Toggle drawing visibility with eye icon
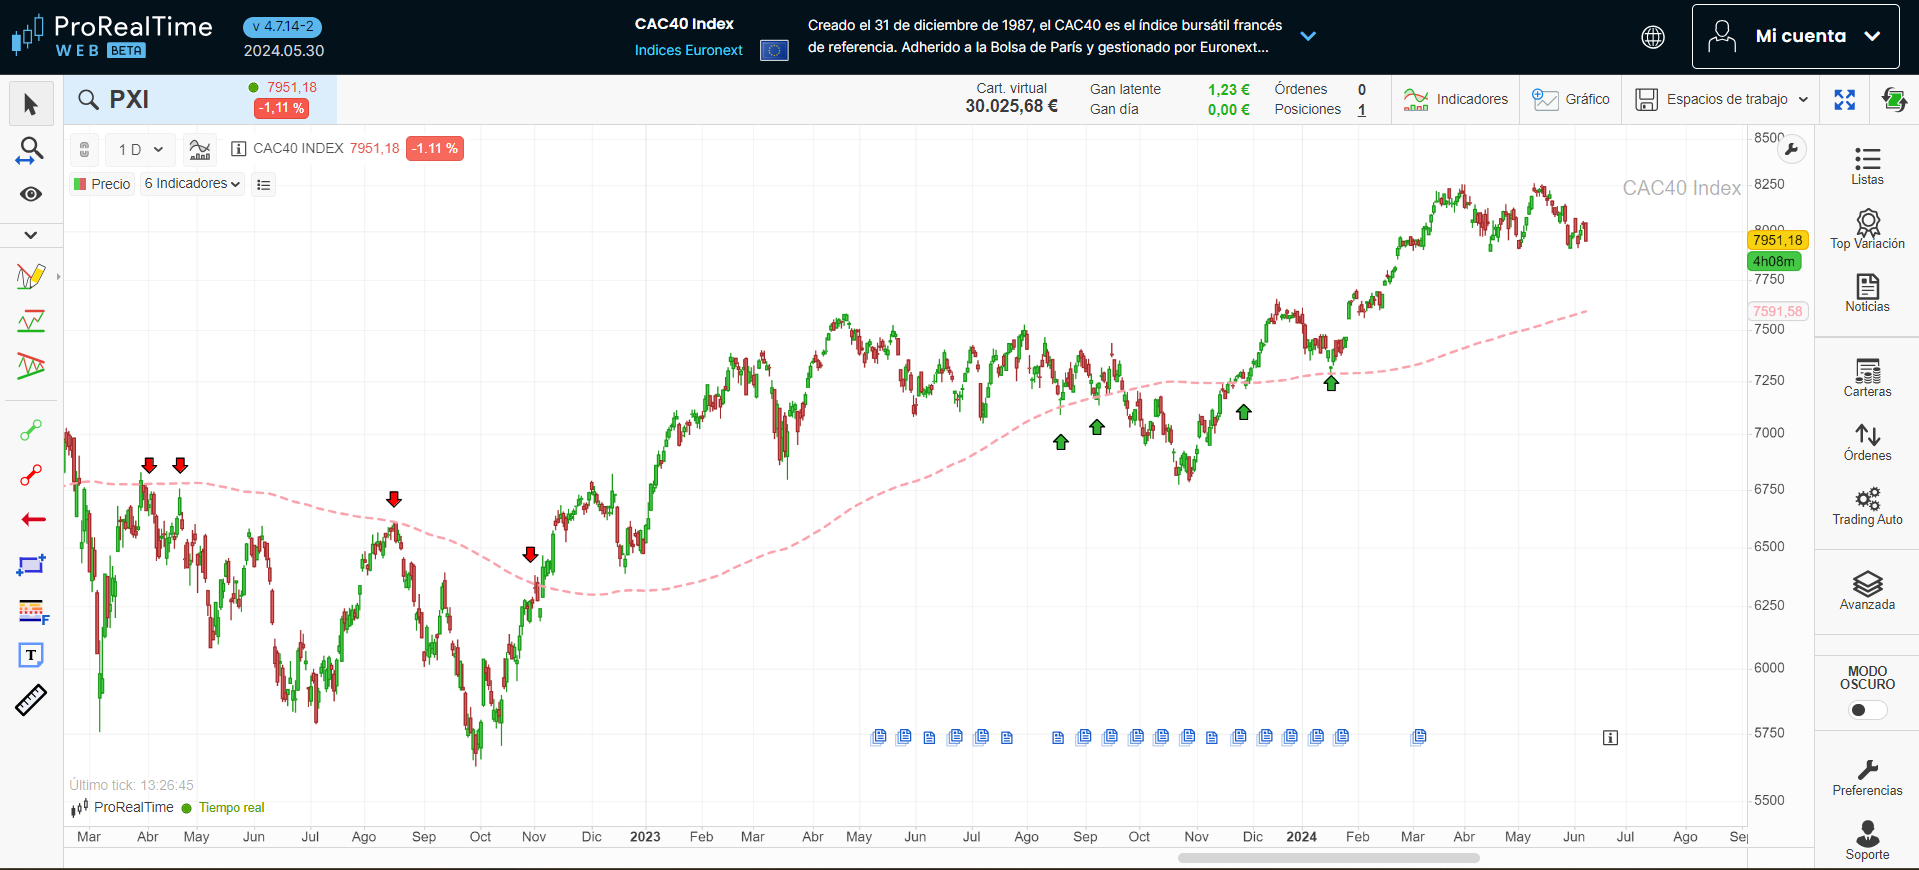This screenshot has width=1919, height=870. tap(31, 194)
